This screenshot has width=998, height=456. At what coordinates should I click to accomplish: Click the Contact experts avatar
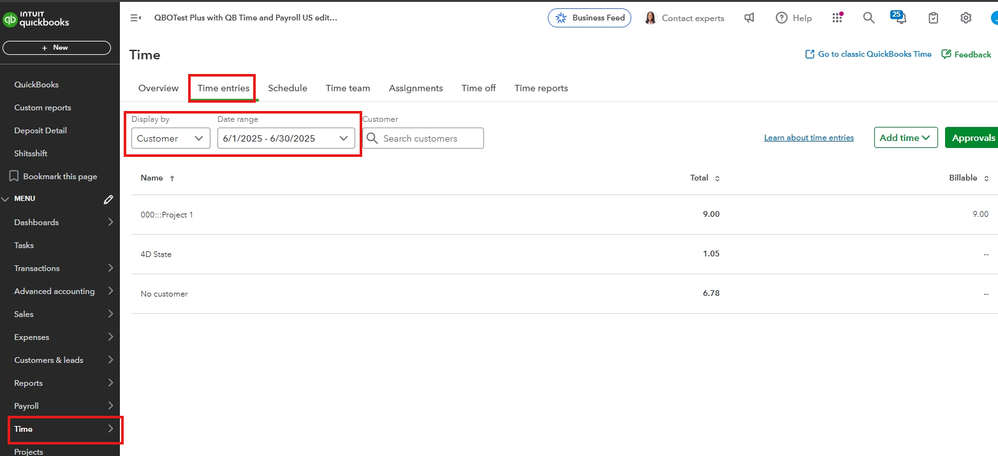pyautogui.click(x=650, y=18)
